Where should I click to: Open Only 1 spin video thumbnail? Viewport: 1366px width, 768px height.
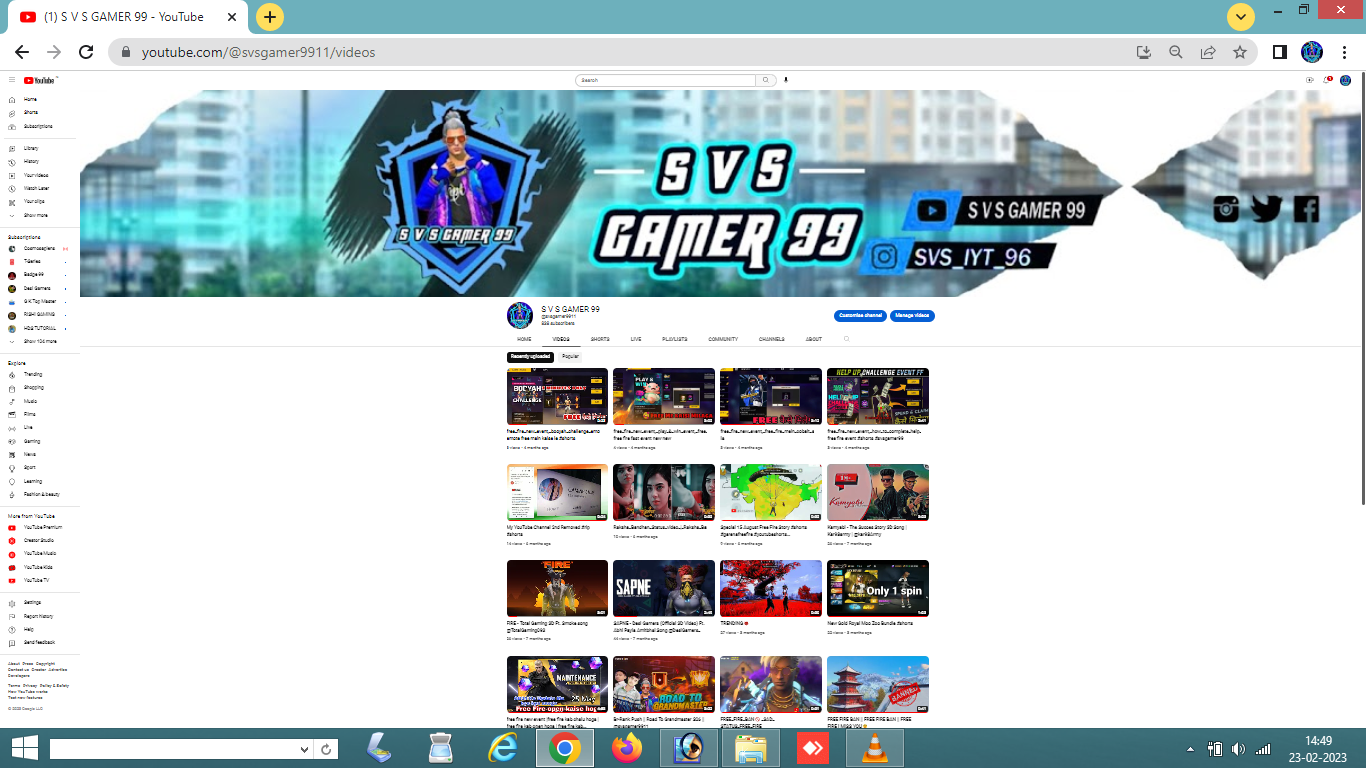[x=878, y=588]
